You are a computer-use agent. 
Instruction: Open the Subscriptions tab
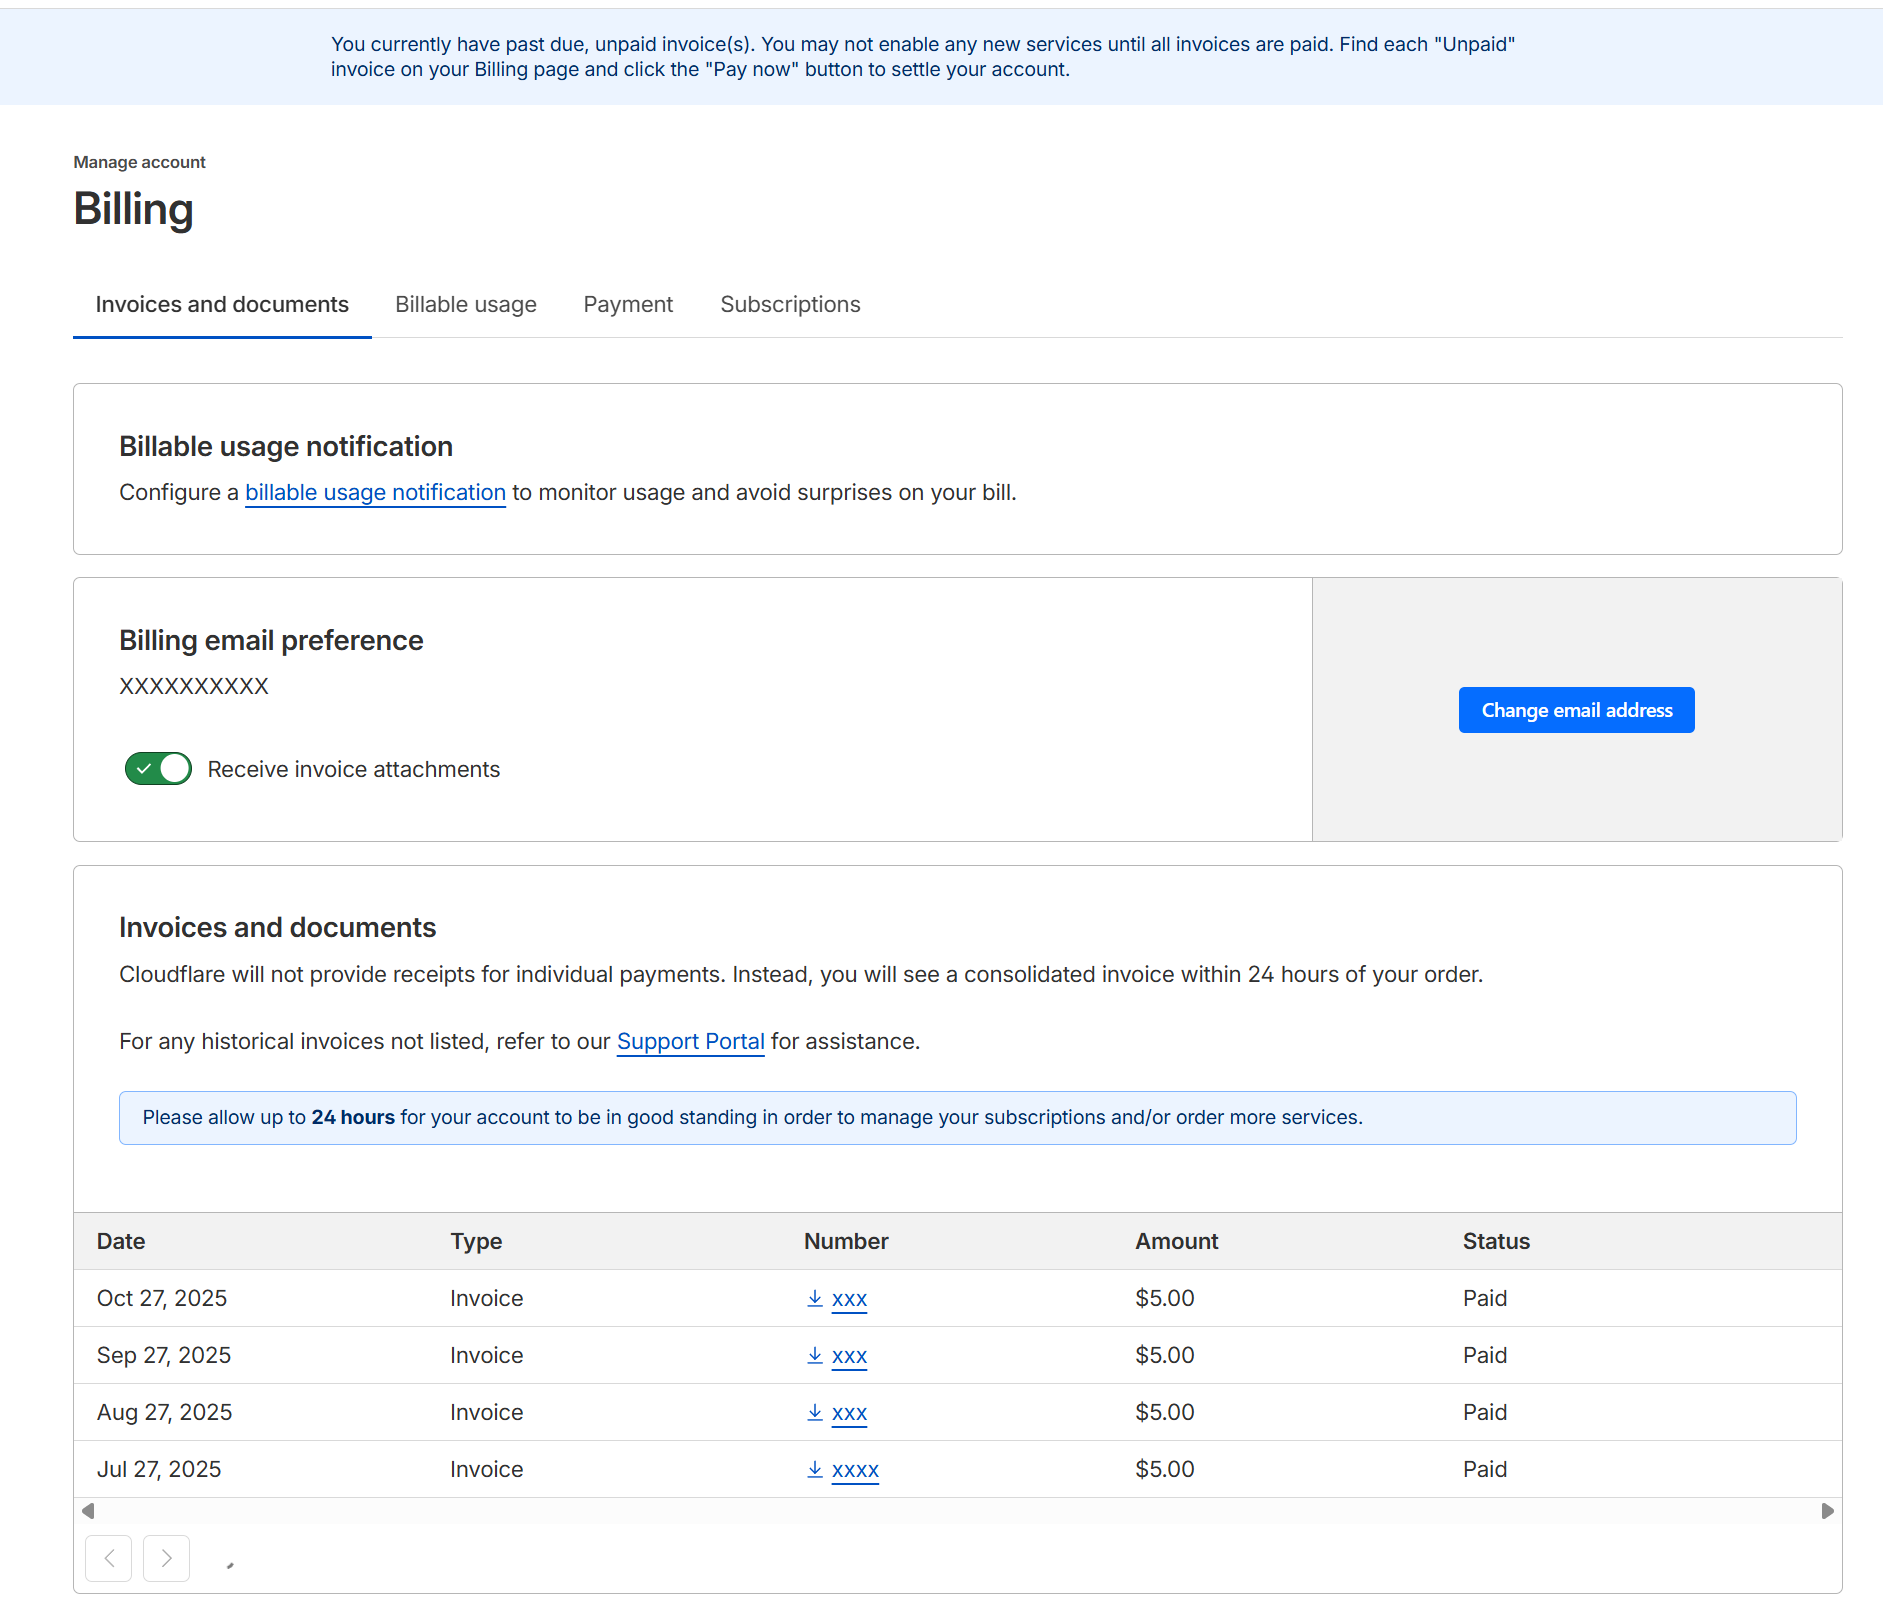[790, 305]
